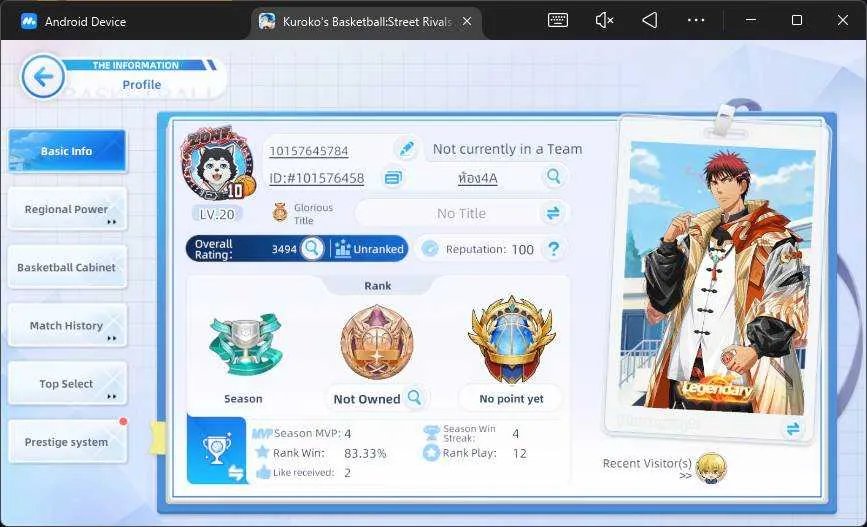Click the No point yet label
This screenshot has height=527, width=867.
(511, 399)
